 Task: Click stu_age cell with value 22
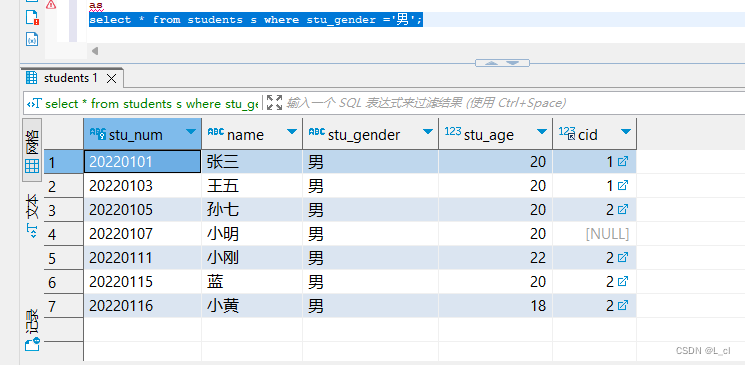[496, 258]
